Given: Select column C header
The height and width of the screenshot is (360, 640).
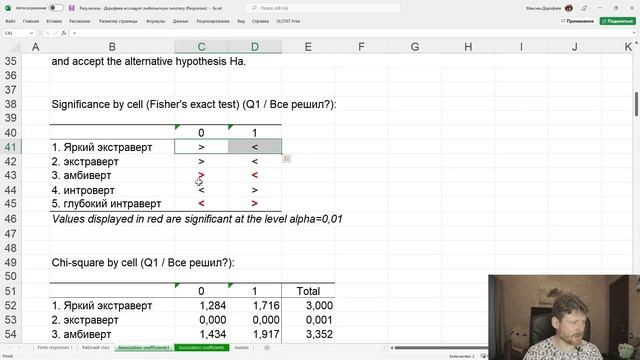Looking at the screenshot, I should tap(201, 47).
